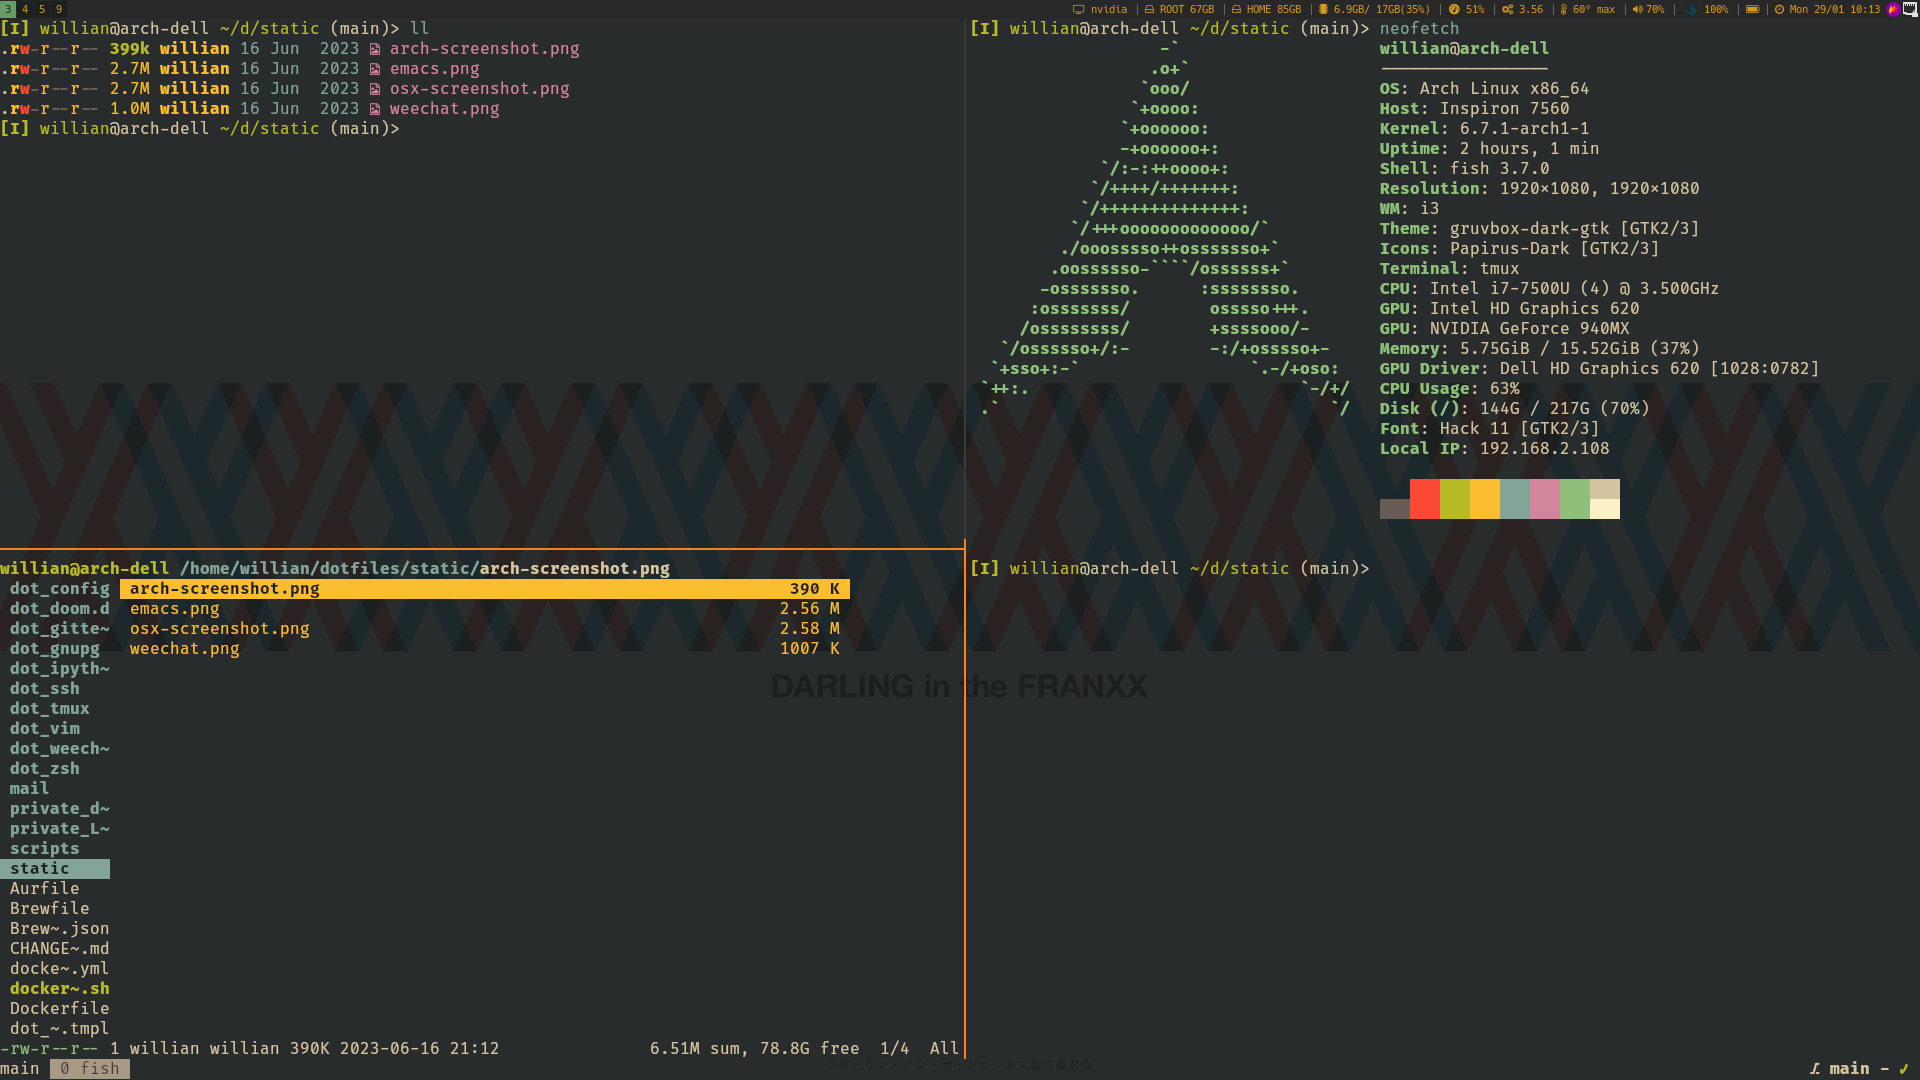Select weechat.png in ranger file list

184,649
